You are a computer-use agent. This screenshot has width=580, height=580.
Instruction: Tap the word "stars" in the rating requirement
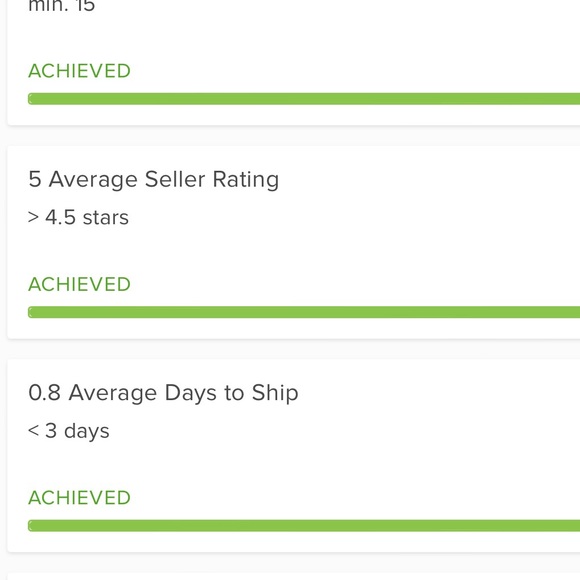point(106,218)
